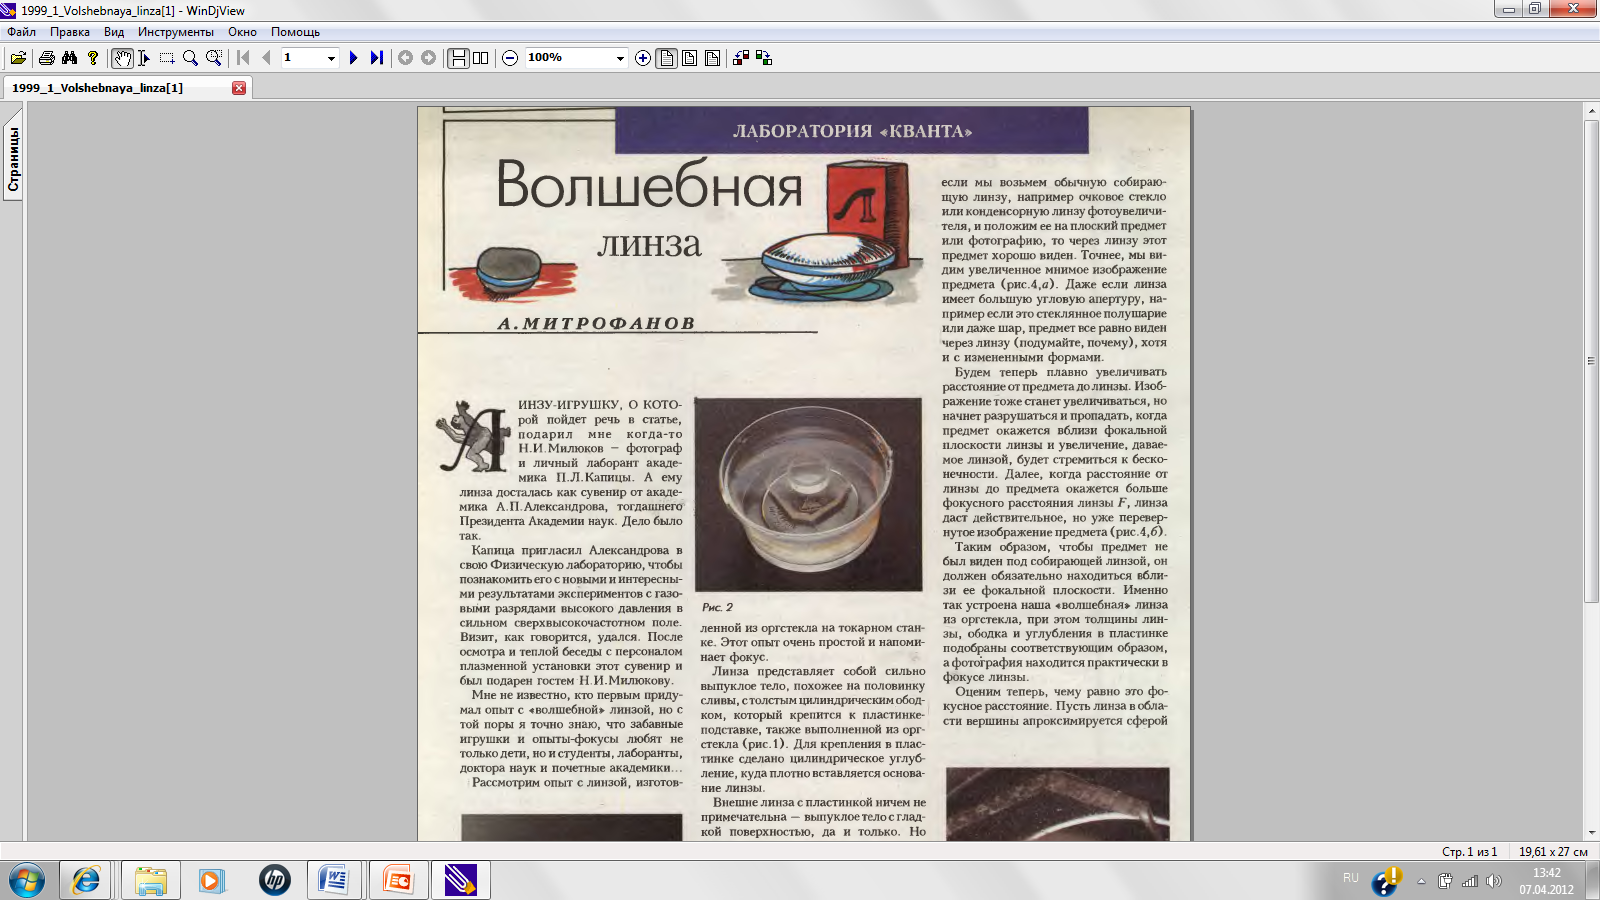Zoom in with the plus button
The image size is (1600, 900).
(643, 58)
